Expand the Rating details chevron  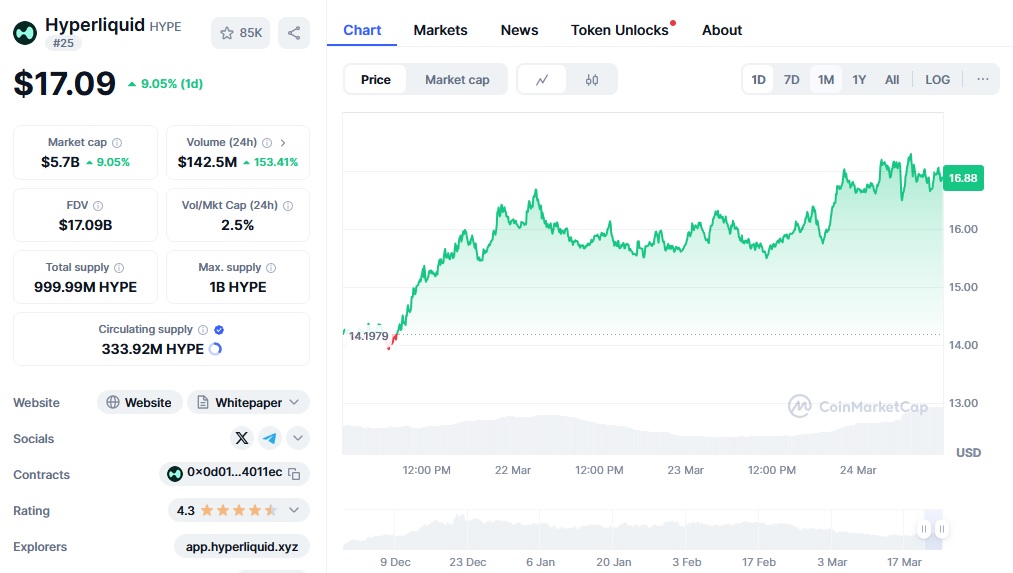294,510
